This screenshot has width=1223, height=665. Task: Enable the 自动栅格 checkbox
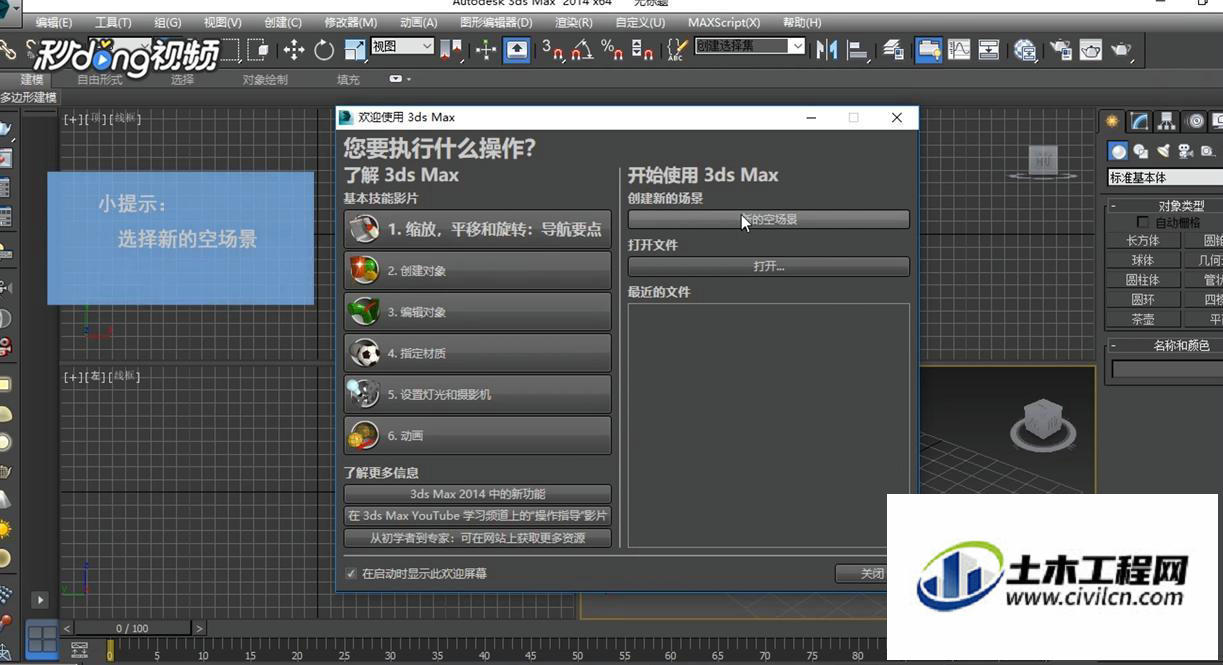(1143, 222)
